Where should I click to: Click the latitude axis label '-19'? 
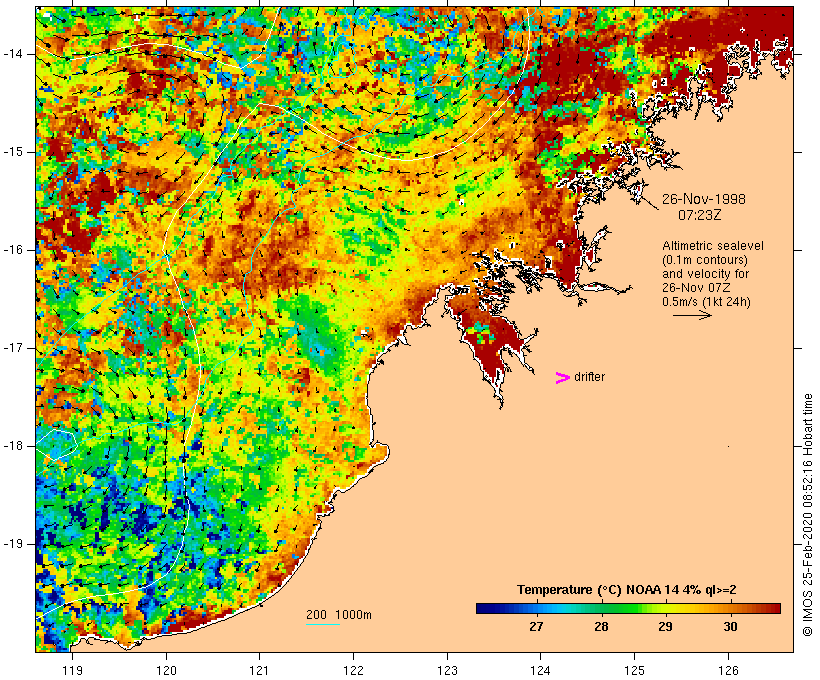click(x=14, y=544)
